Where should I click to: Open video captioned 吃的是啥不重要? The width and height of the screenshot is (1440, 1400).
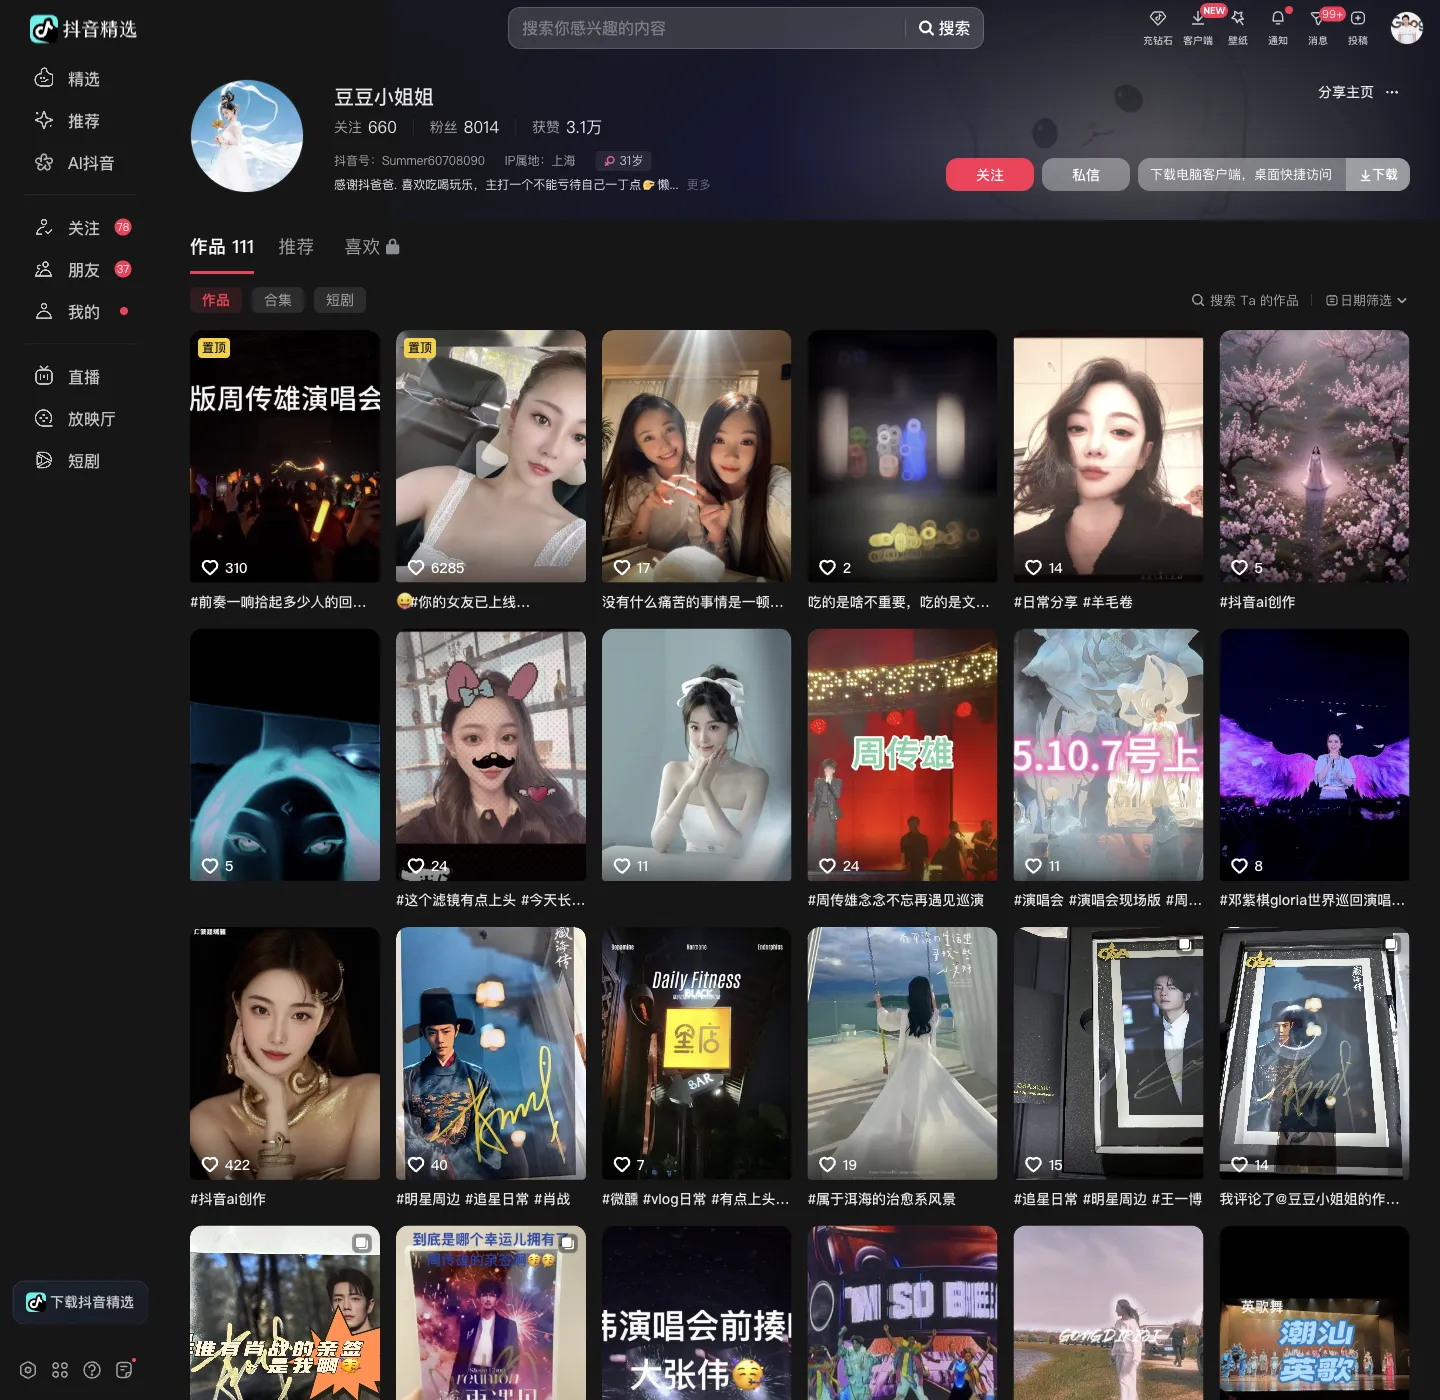(x=903, y=456)
